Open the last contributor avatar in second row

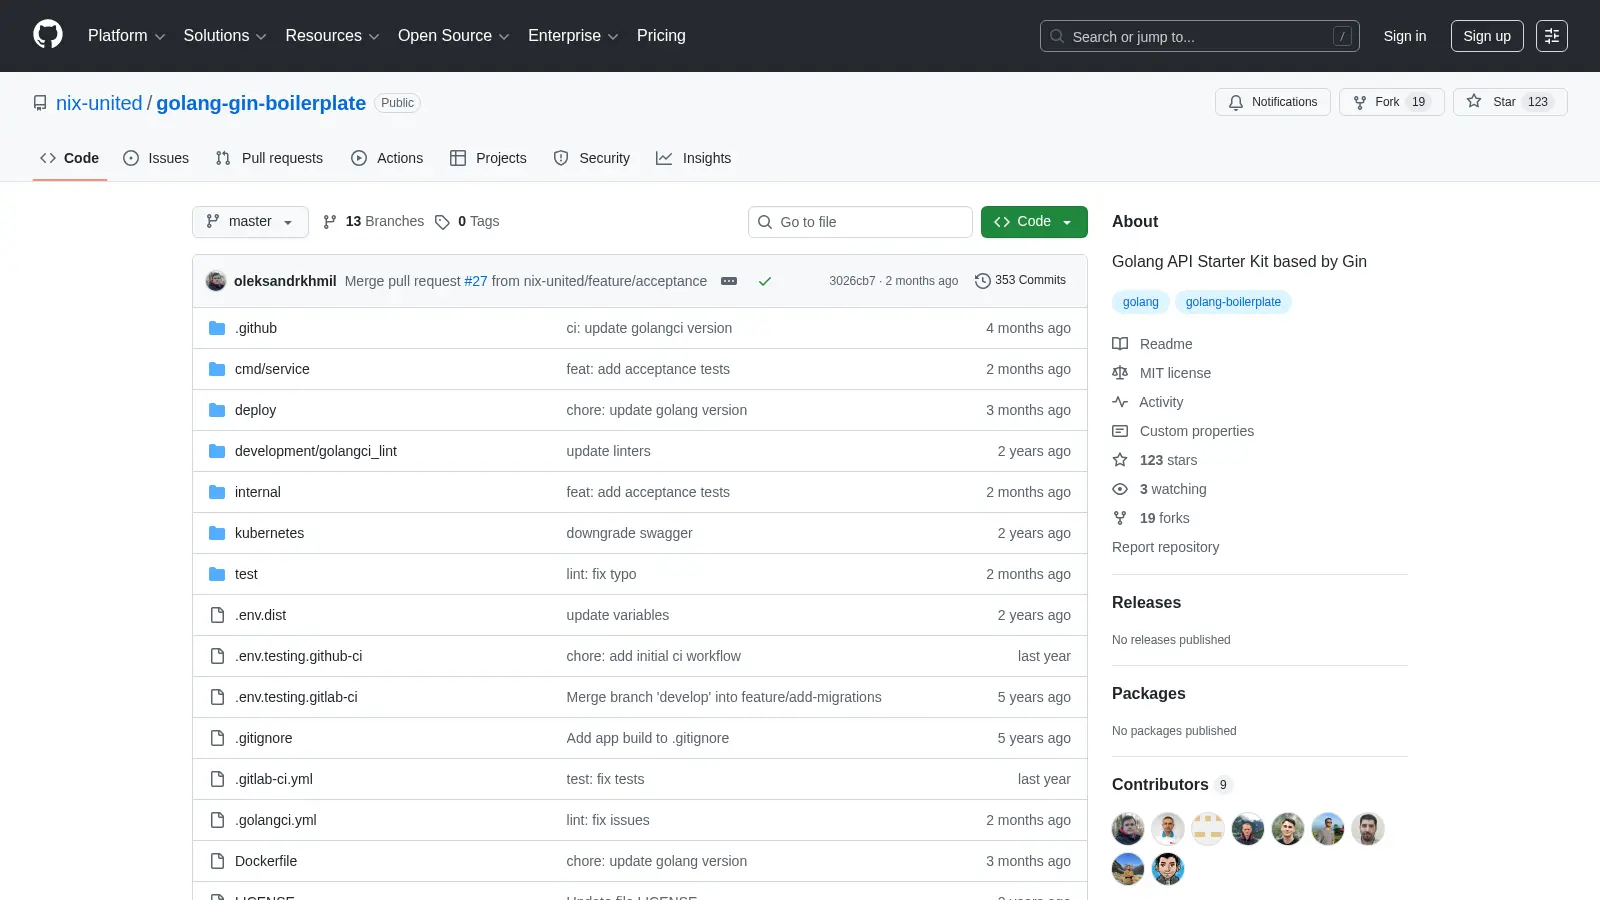click(1168, 869)
